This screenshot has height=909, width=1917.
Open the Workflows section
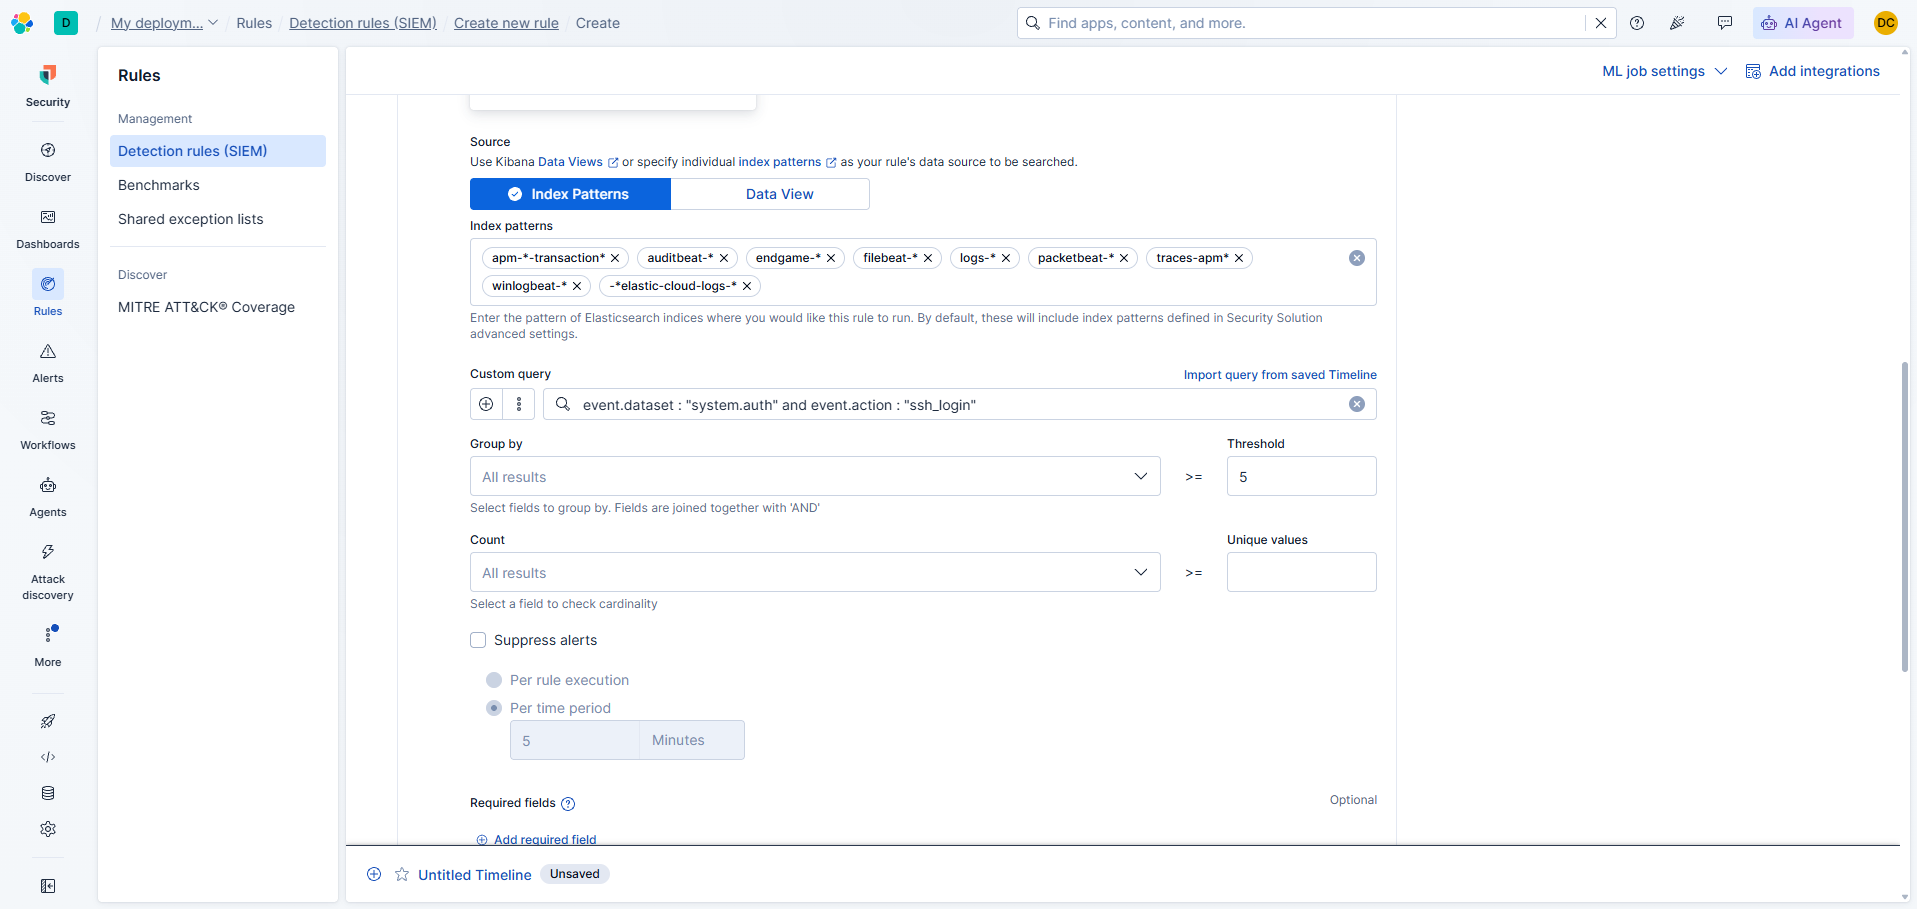click(48, 430)
